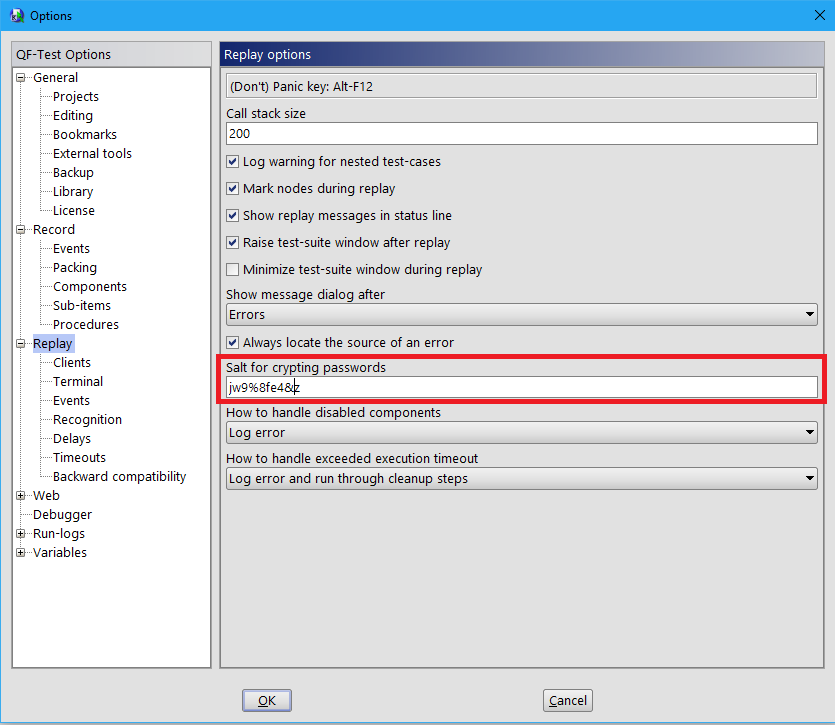Screen dimensions: 835x725
Task: Select the Record tree item
Action: pos(54,230)
